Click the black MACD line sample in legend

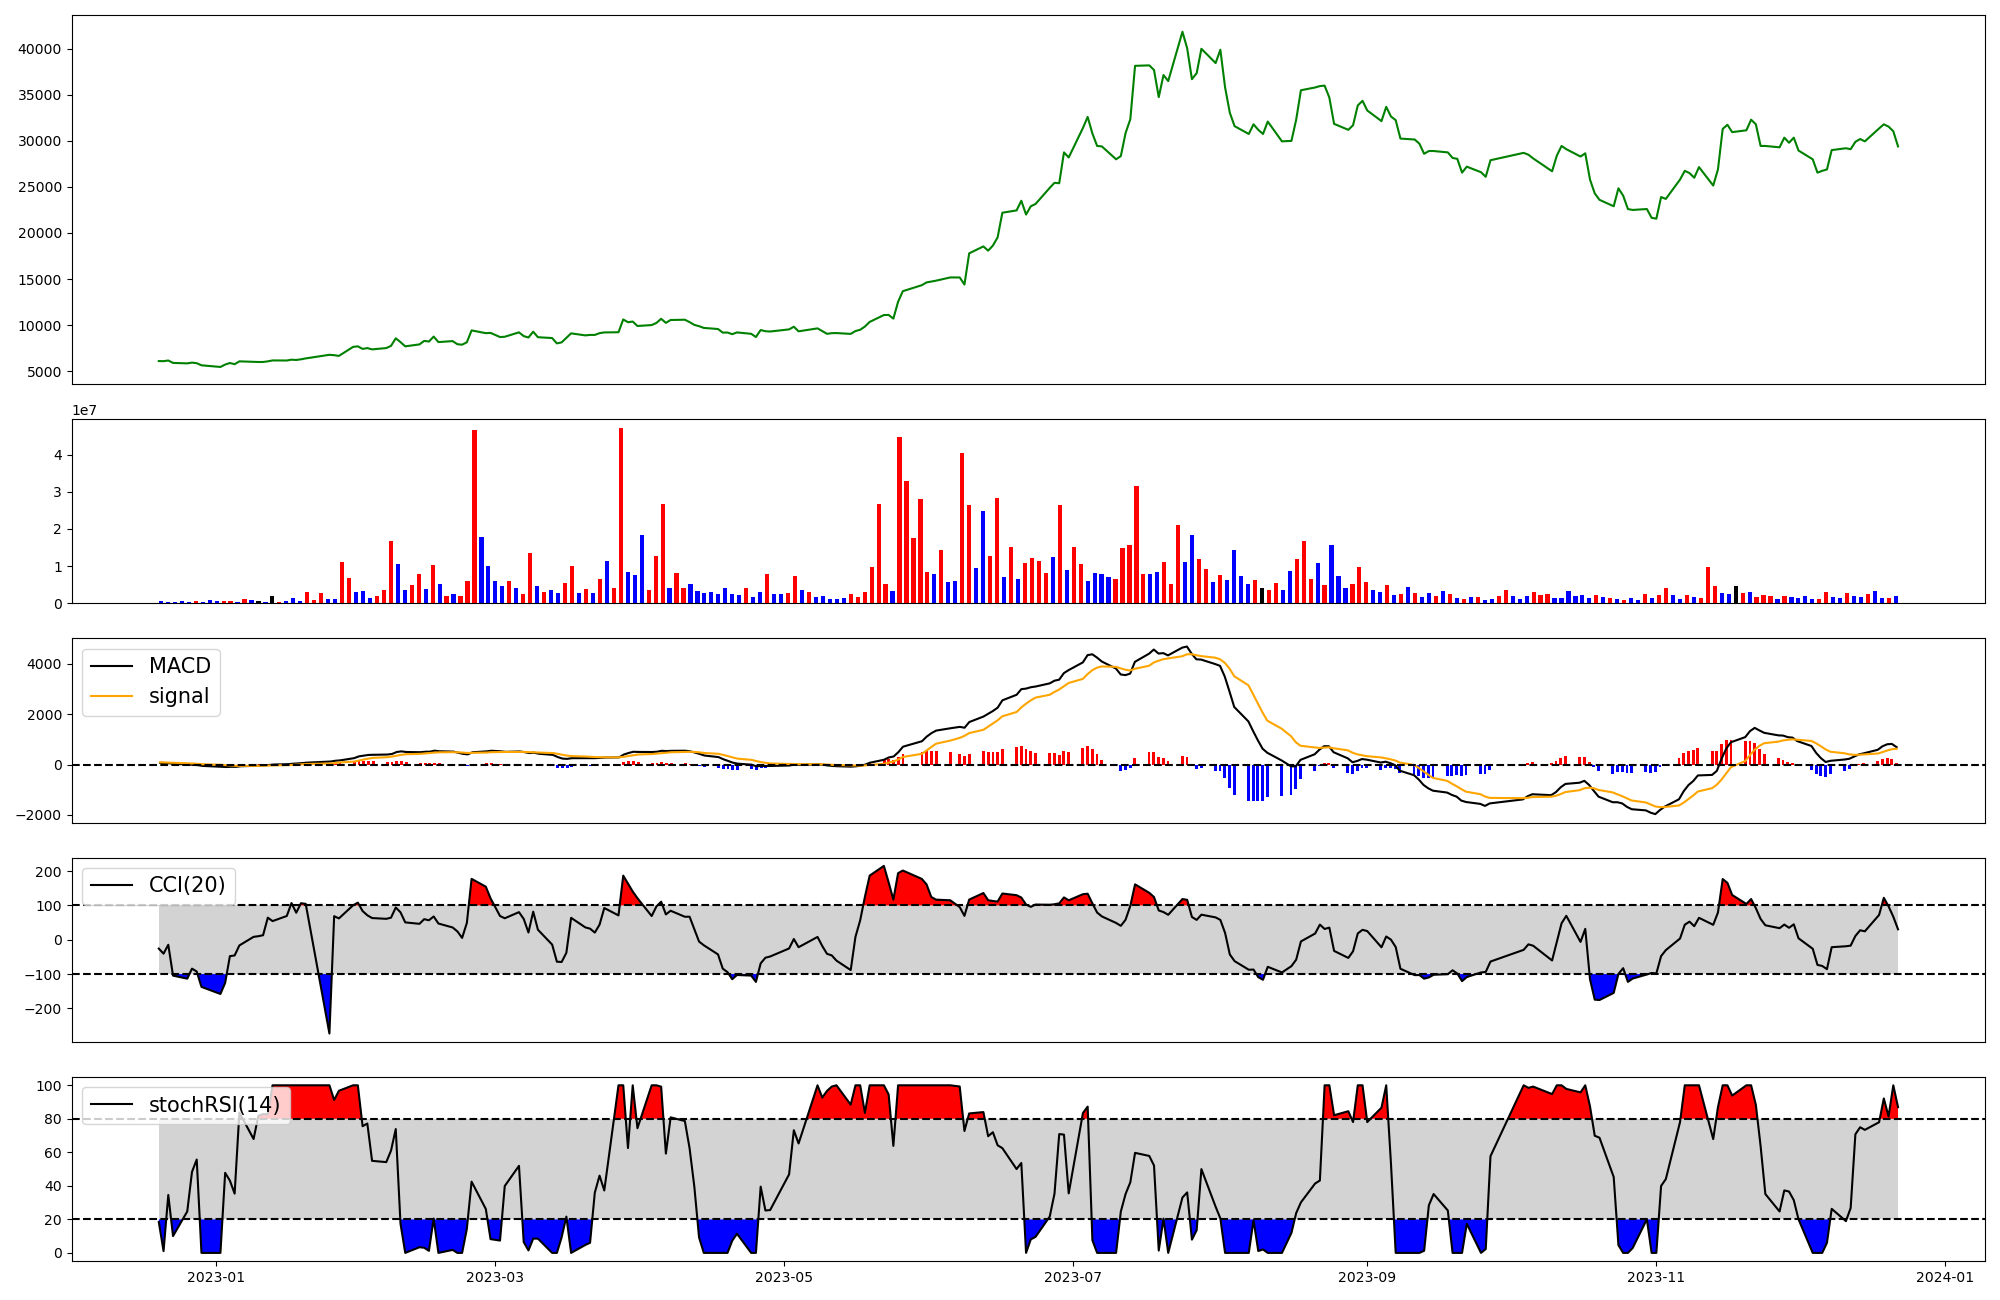click(111, 666)
